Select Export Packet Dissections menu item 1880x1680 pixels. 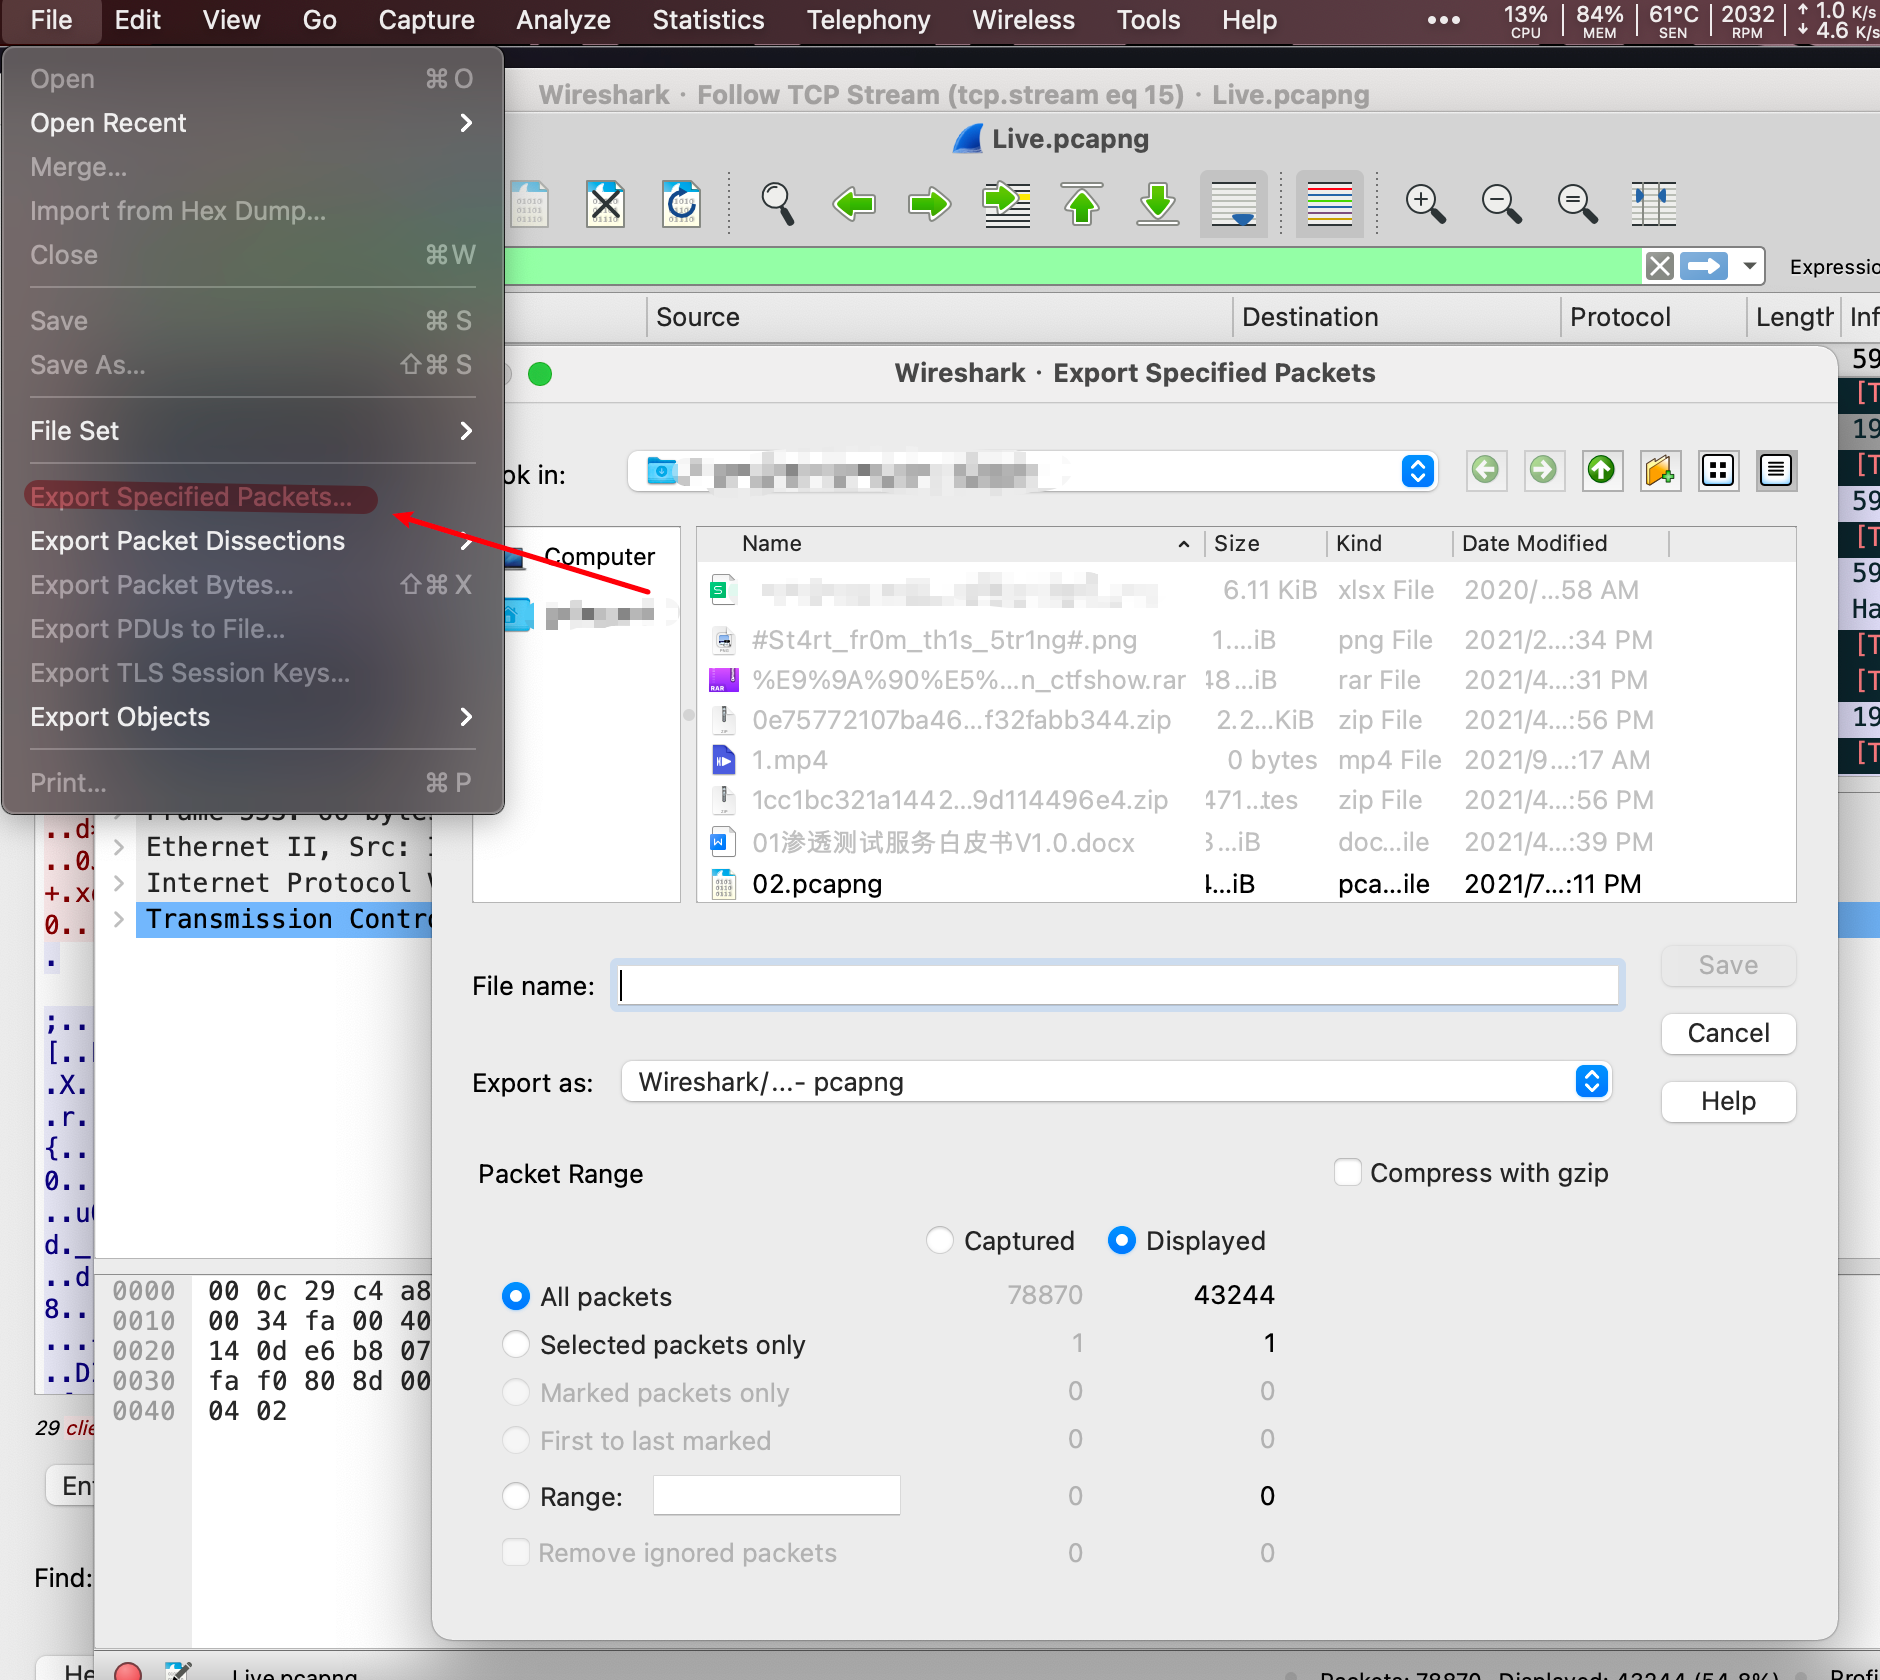(x=252, y=541)
